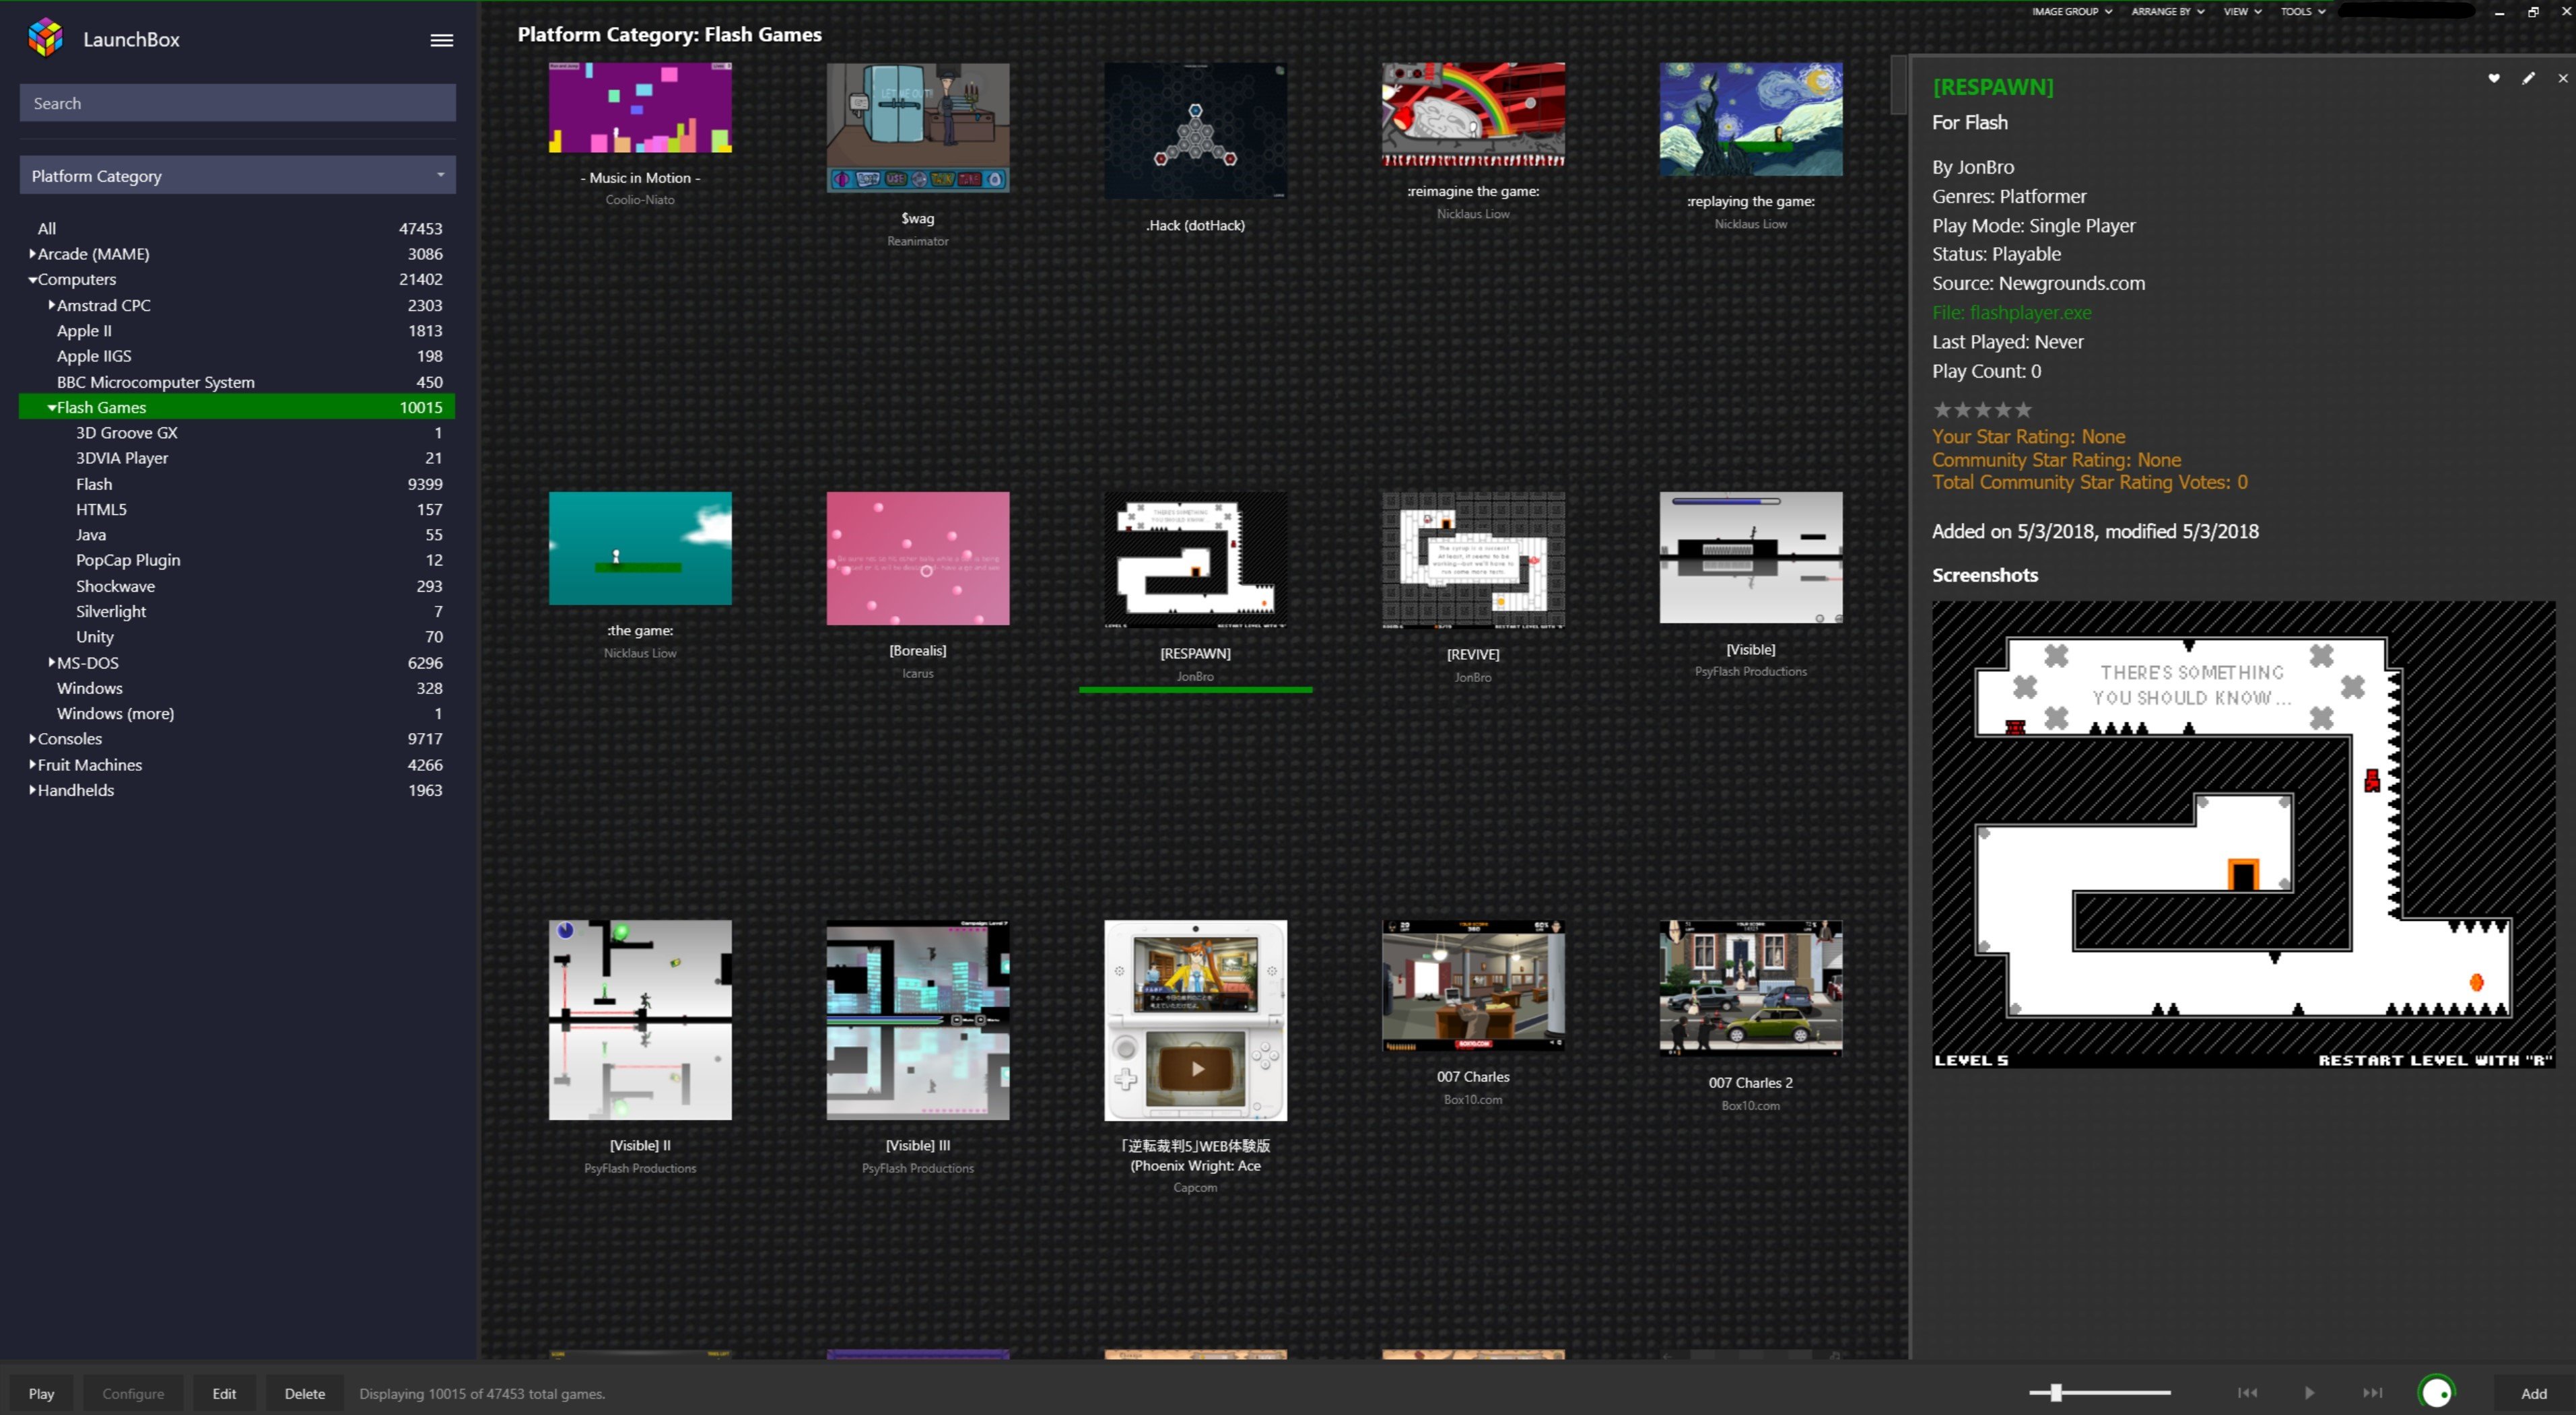Click the Play button

[41, 1393]
